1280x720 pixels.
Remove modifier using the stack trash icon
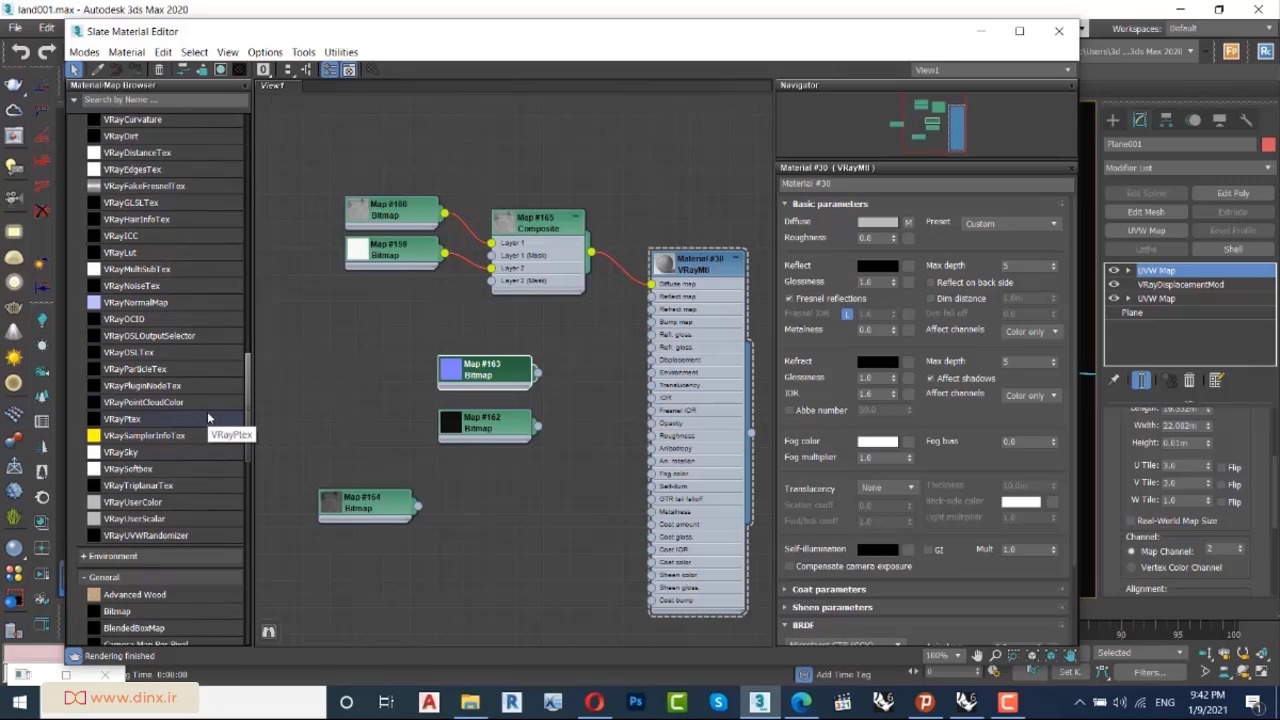[1189, 380]
